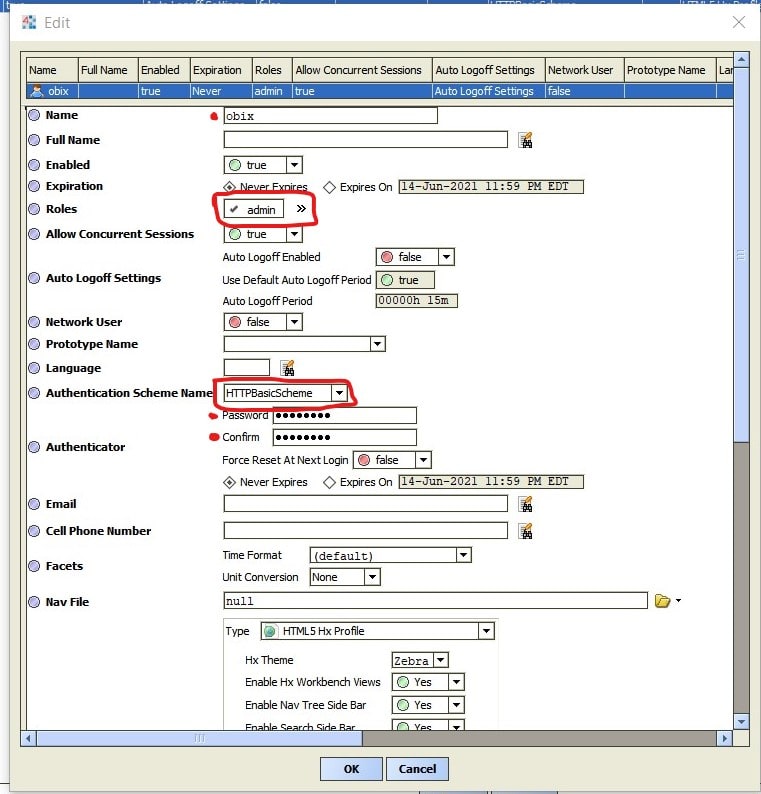Confirm changes with the OK button
The width and height of the screenshot is (761, 794).
pyautogui.click(x=351, y=769)
